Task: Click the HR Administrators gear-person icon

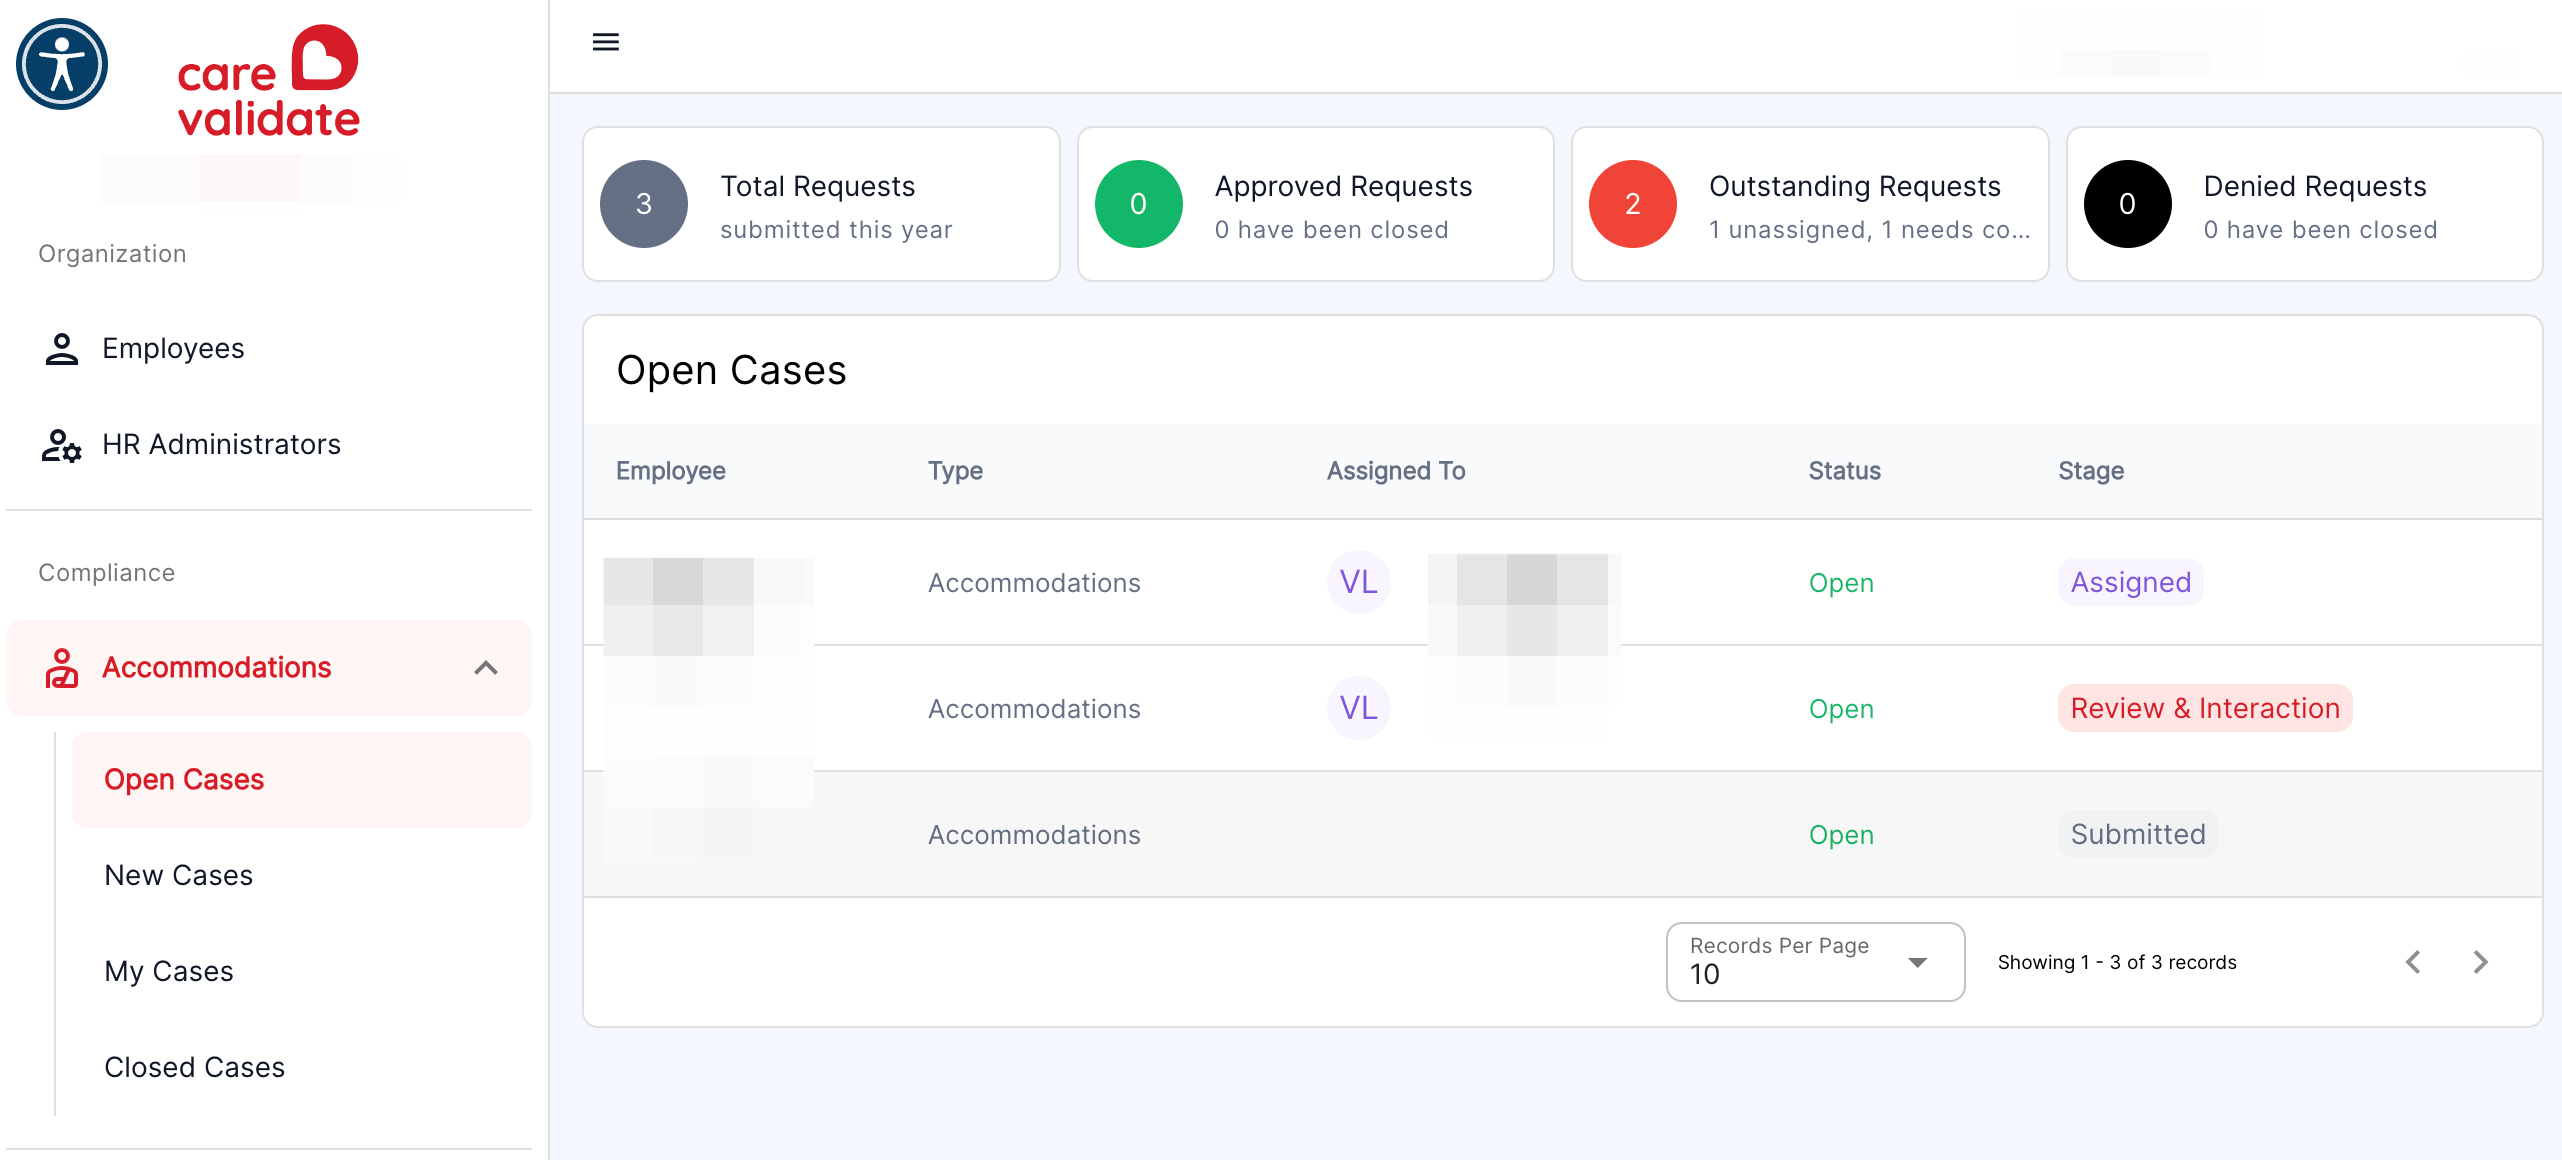Action: [61, 445]
